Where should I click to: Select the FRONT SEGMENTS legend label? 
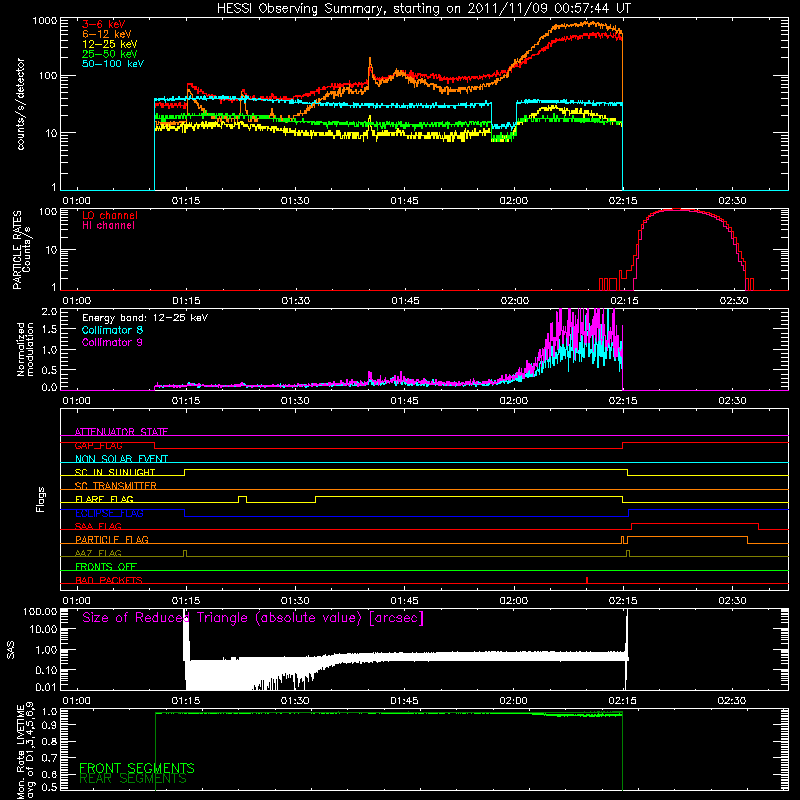(x=137, y=768)
